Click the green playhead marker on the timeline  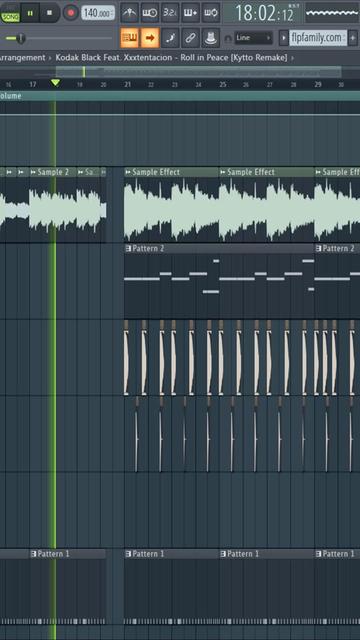[x=56, y=83]
